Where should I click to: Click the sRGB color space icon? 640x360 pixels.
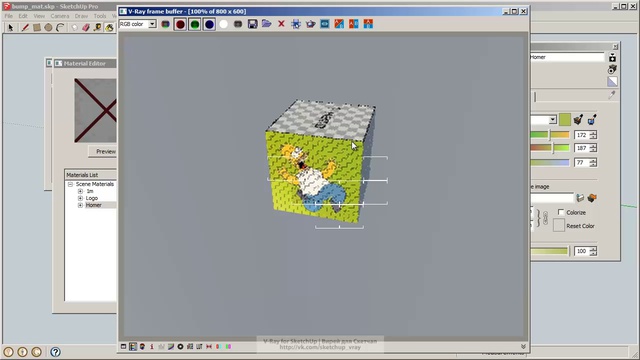point(190,347)
